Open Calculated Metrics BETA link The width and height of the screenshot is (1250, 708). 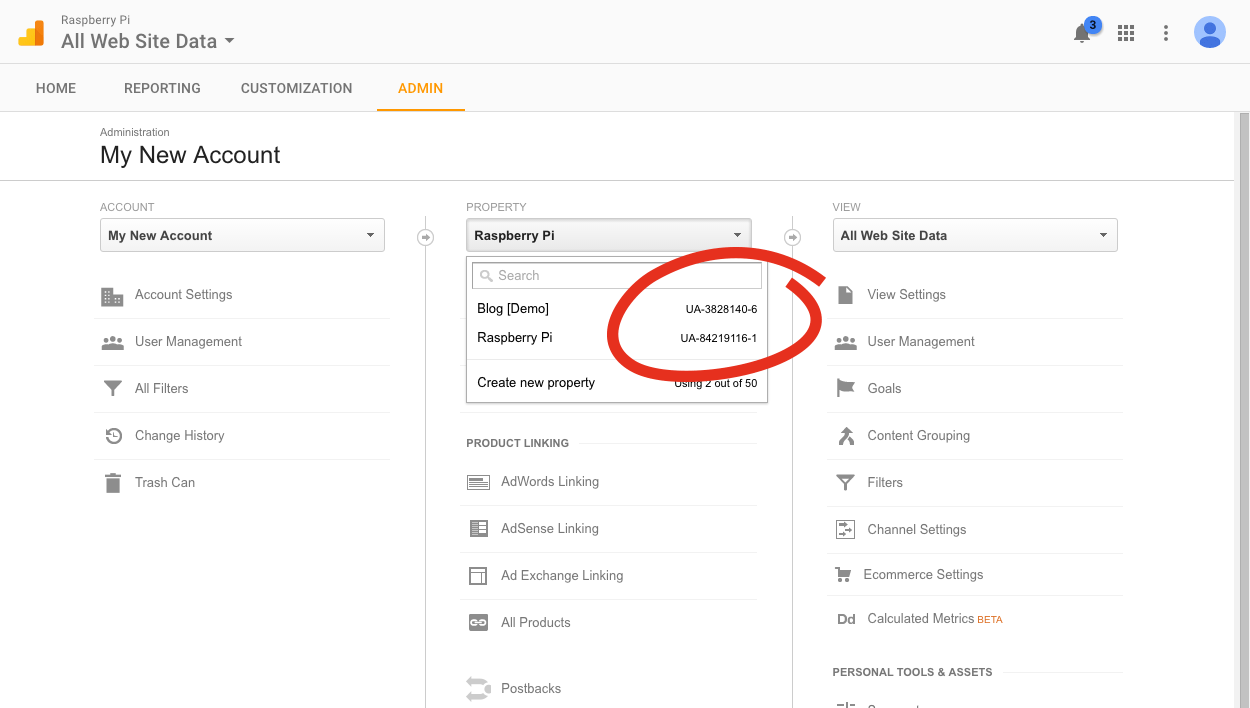(934, 619)
